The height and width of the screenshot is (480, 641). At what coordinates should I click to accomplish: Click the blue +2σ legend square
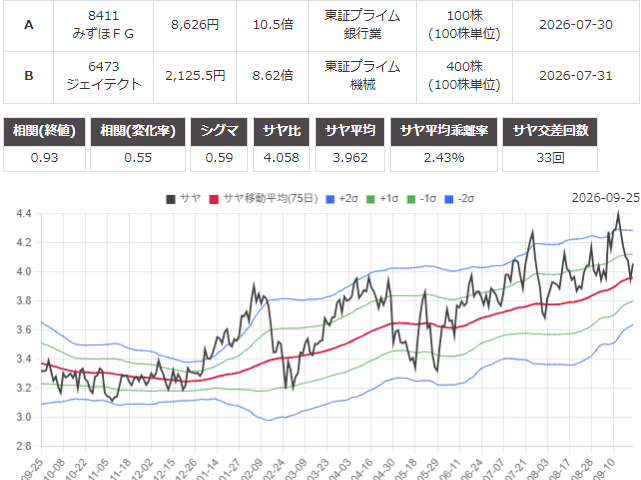click(330, 199)
